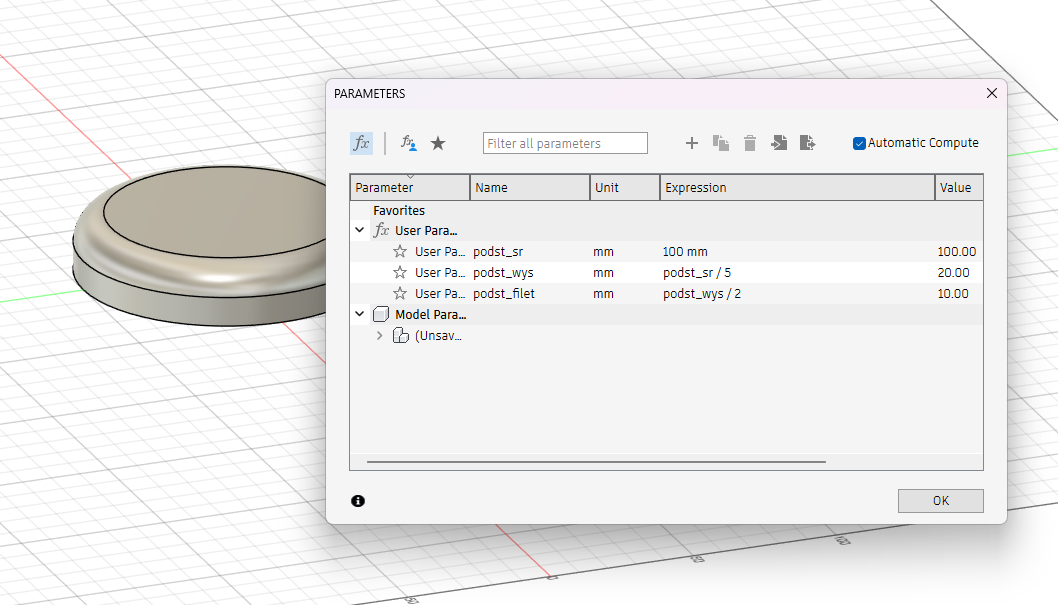Click the export parameters icon
Image resolution: width=1058 pixels, height=605 pixels.
point(808,143)
